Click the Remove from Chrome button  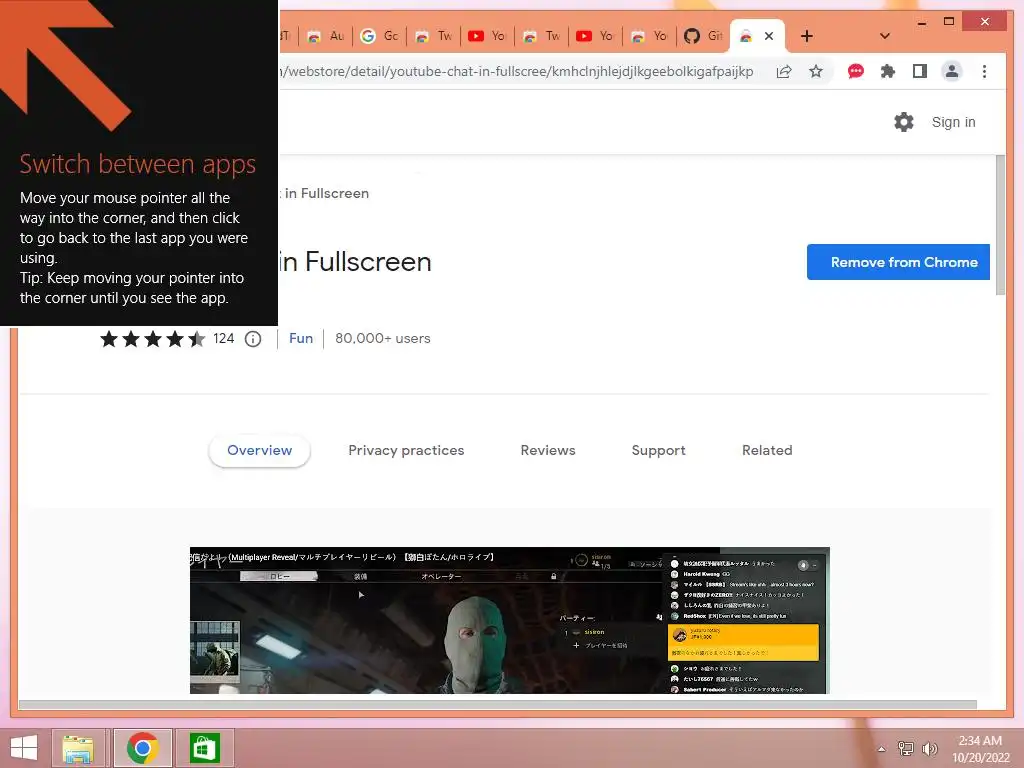(898, 262)
